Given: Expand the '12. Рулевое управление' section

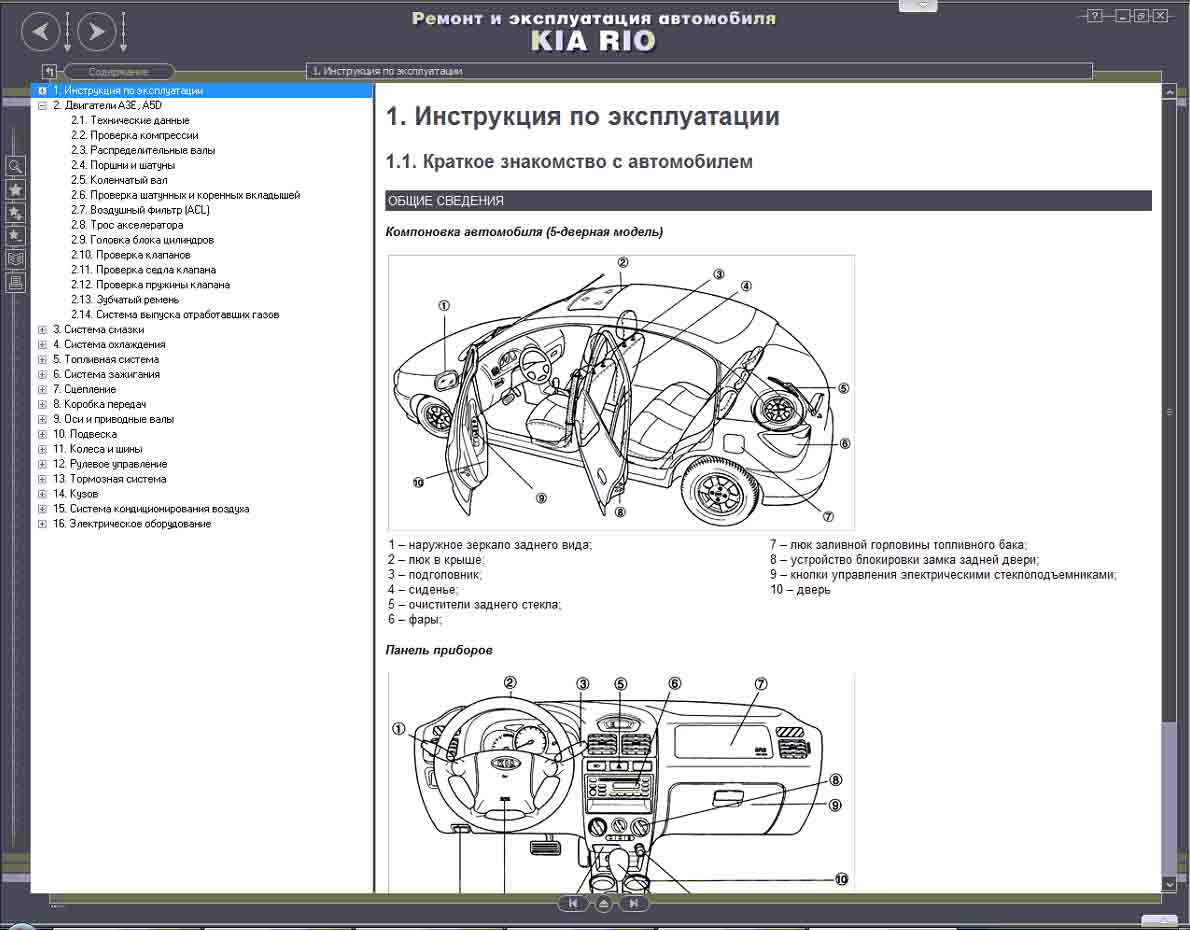Looking at the screenshot, I should point(42,464).
